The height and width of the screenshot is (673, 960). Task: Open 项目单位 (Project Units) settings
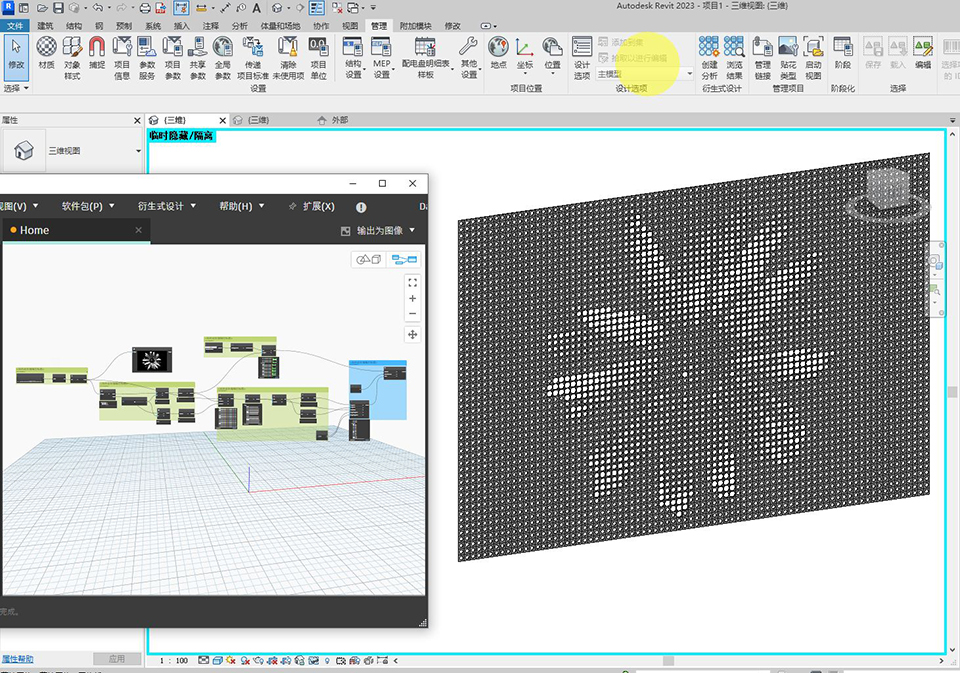click(318, 53)
